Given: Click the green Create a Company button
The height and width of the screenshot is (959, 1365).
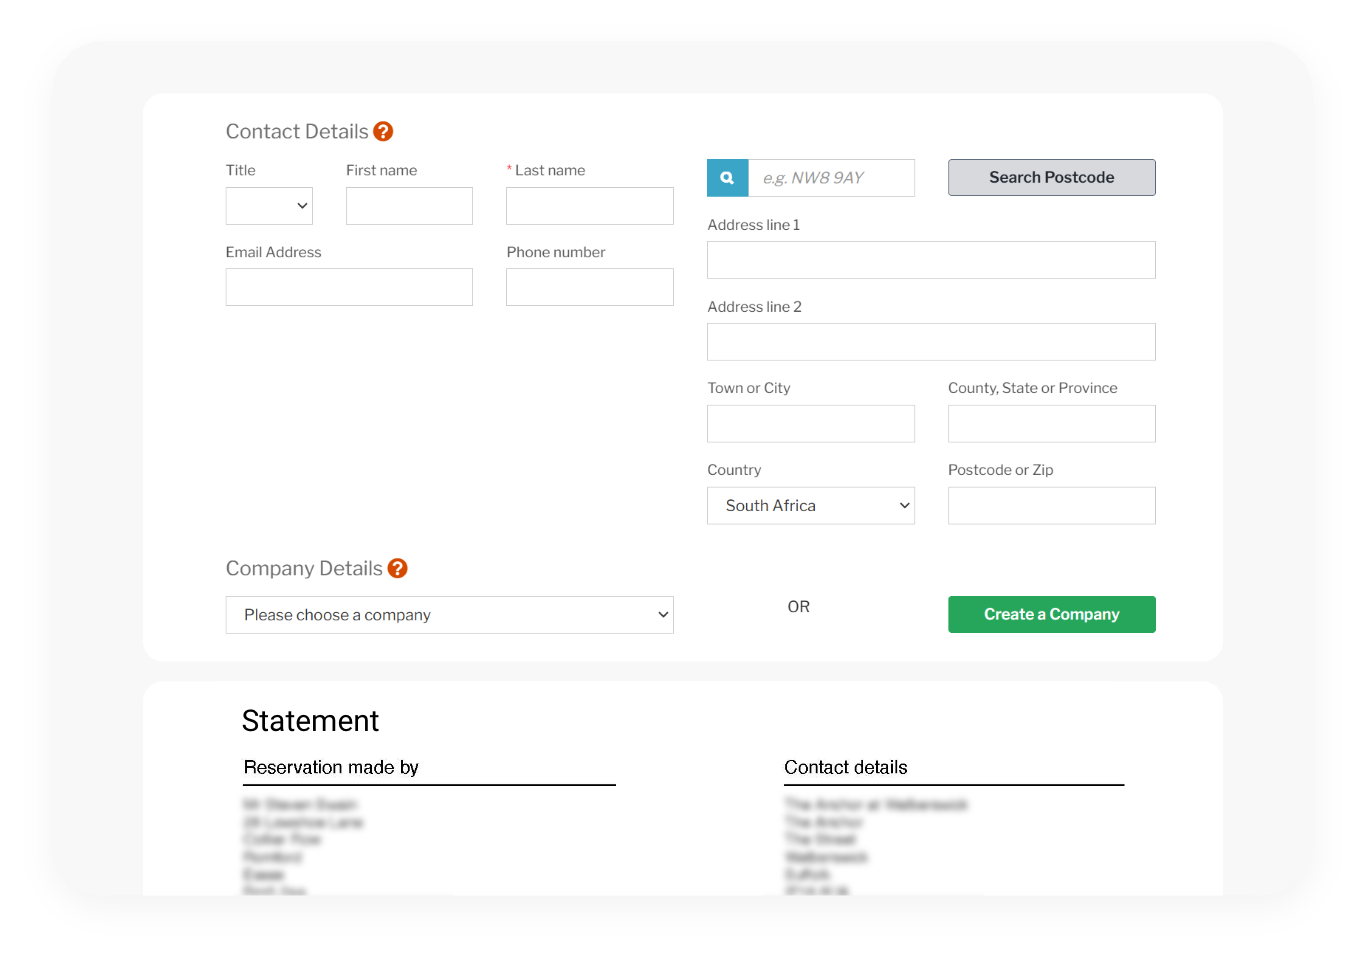Looking at the screenshot, I should (1051, 615).
